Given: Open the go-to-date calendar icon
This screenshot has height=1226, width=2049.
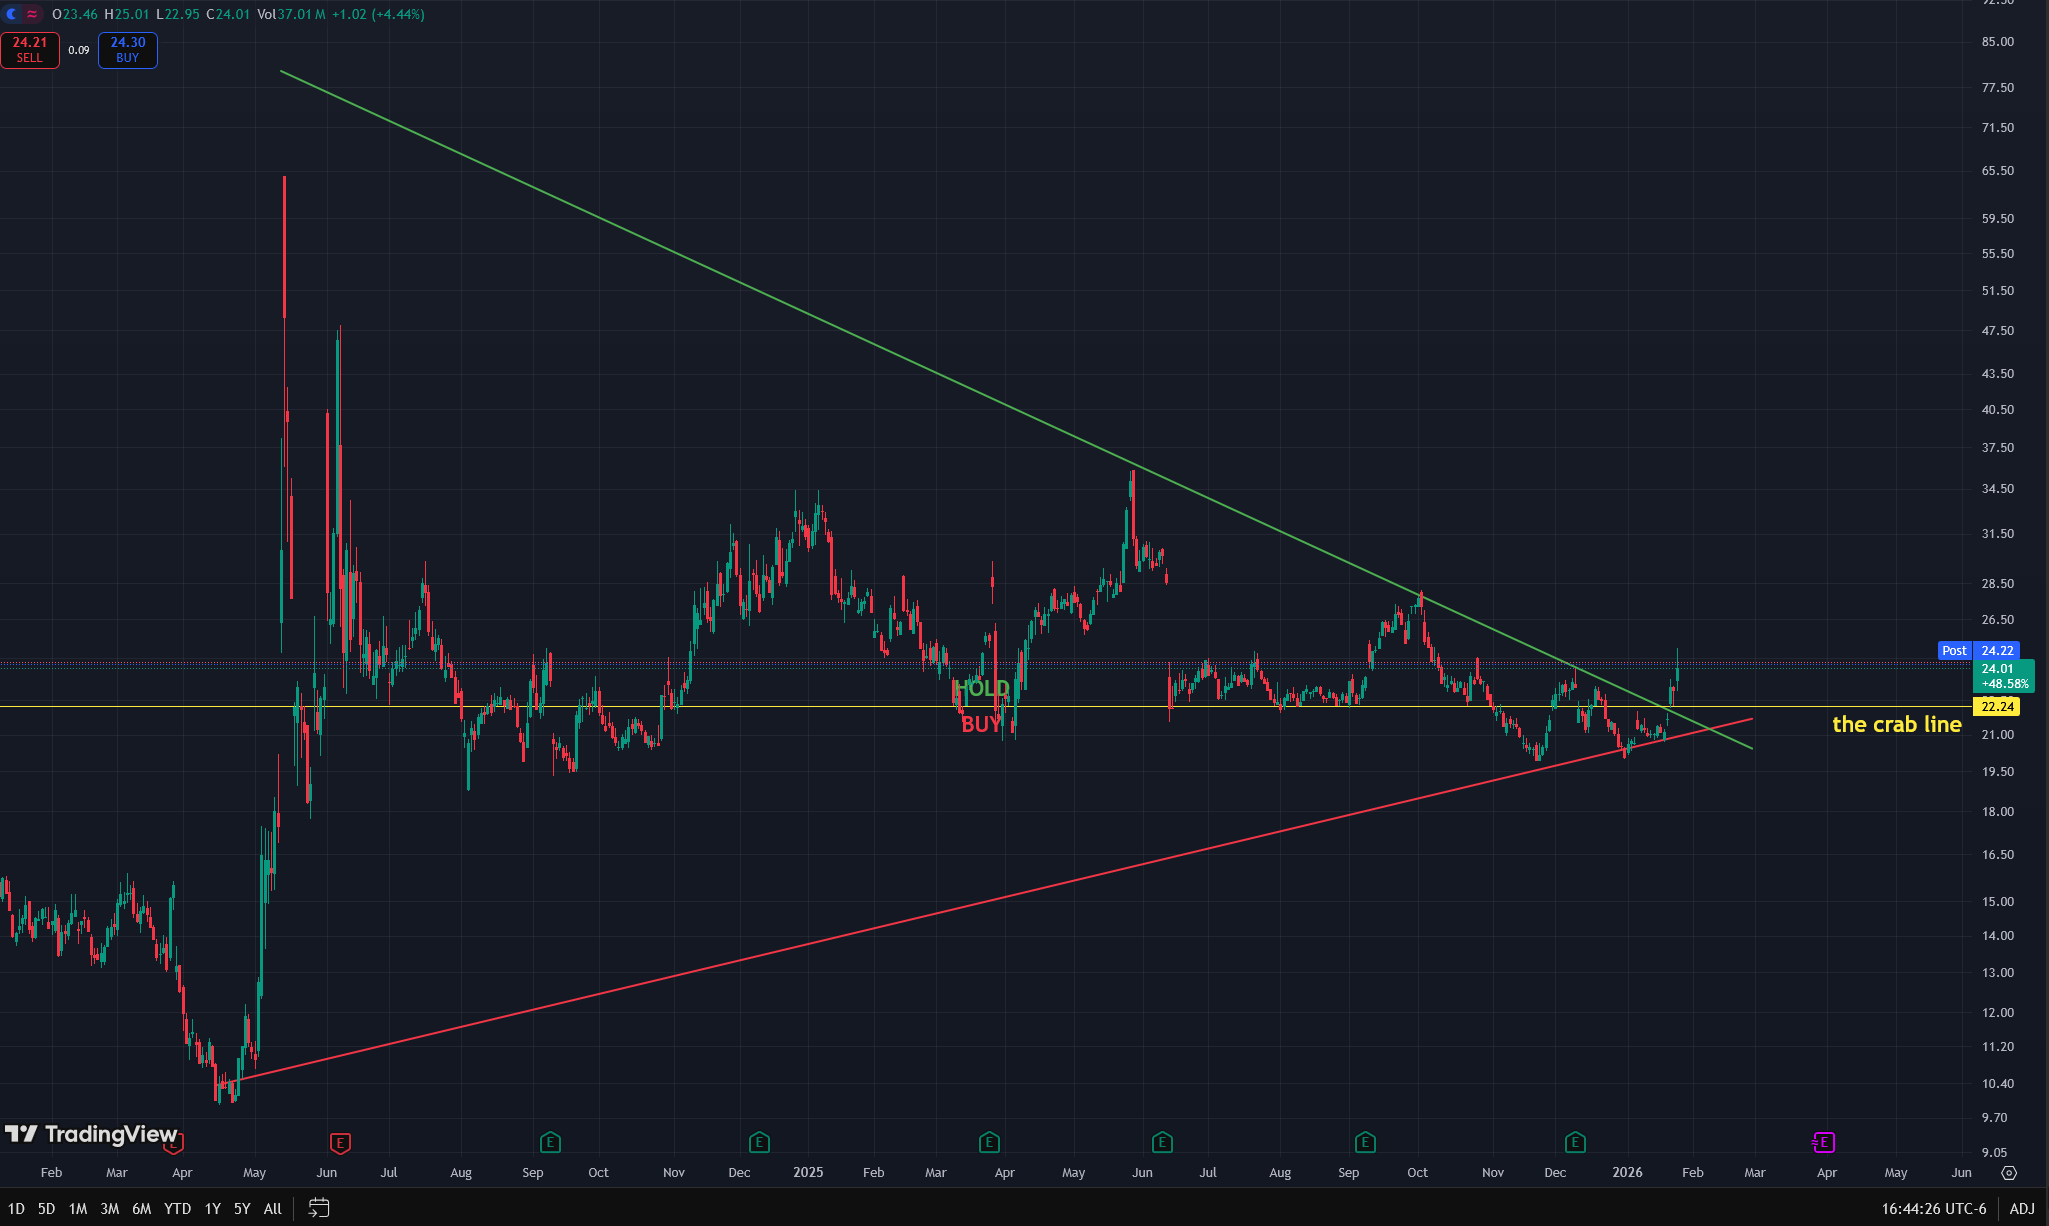Looking at the screenshot, I should point(318,1208).
